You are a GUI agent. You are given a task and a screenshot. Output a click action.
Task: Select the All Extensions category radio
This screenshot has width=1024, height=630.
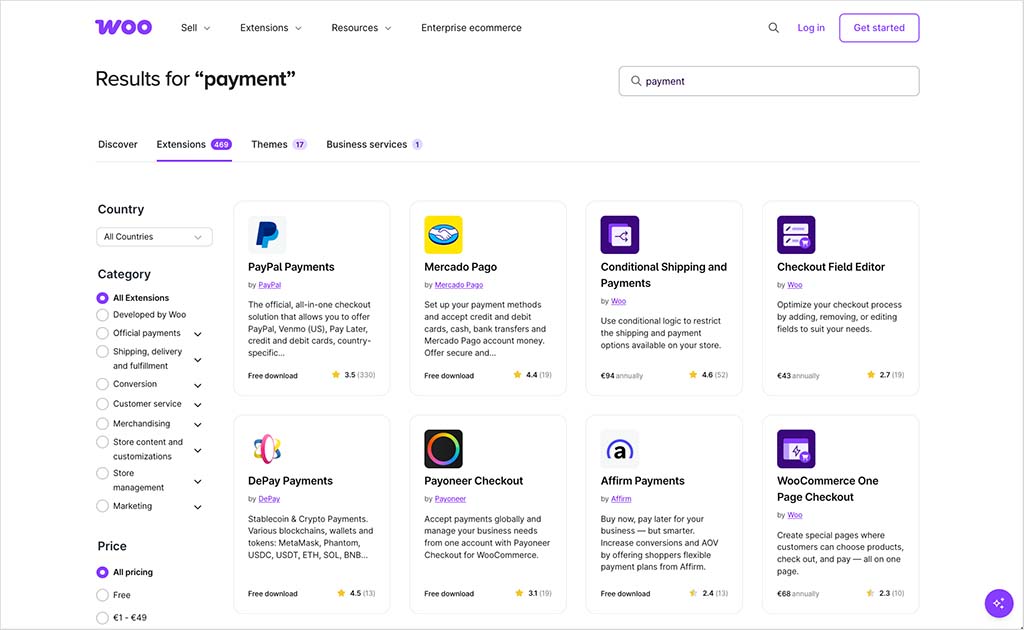coord(103,298)
